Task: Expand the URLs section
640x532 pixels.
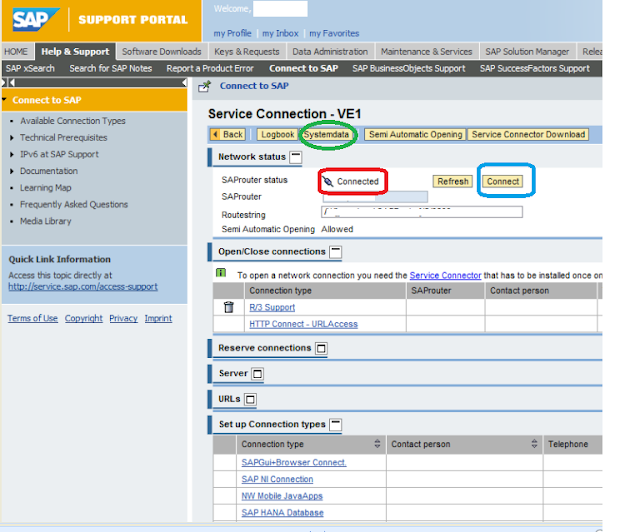Action: 250,399
